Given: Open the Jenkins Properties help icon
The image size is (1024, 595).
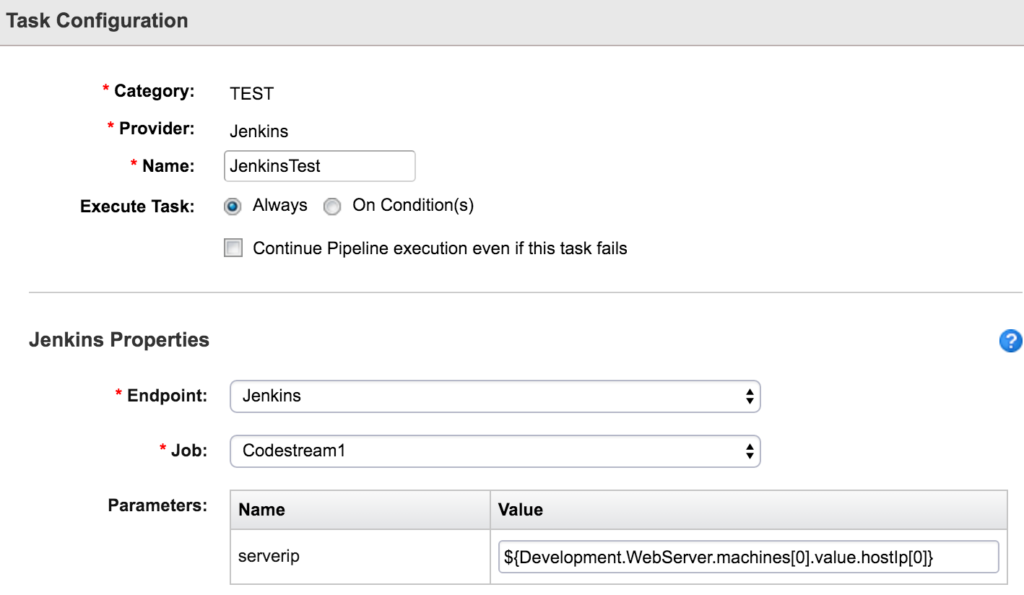Looking at the screenshot, I should [1010, 341].
